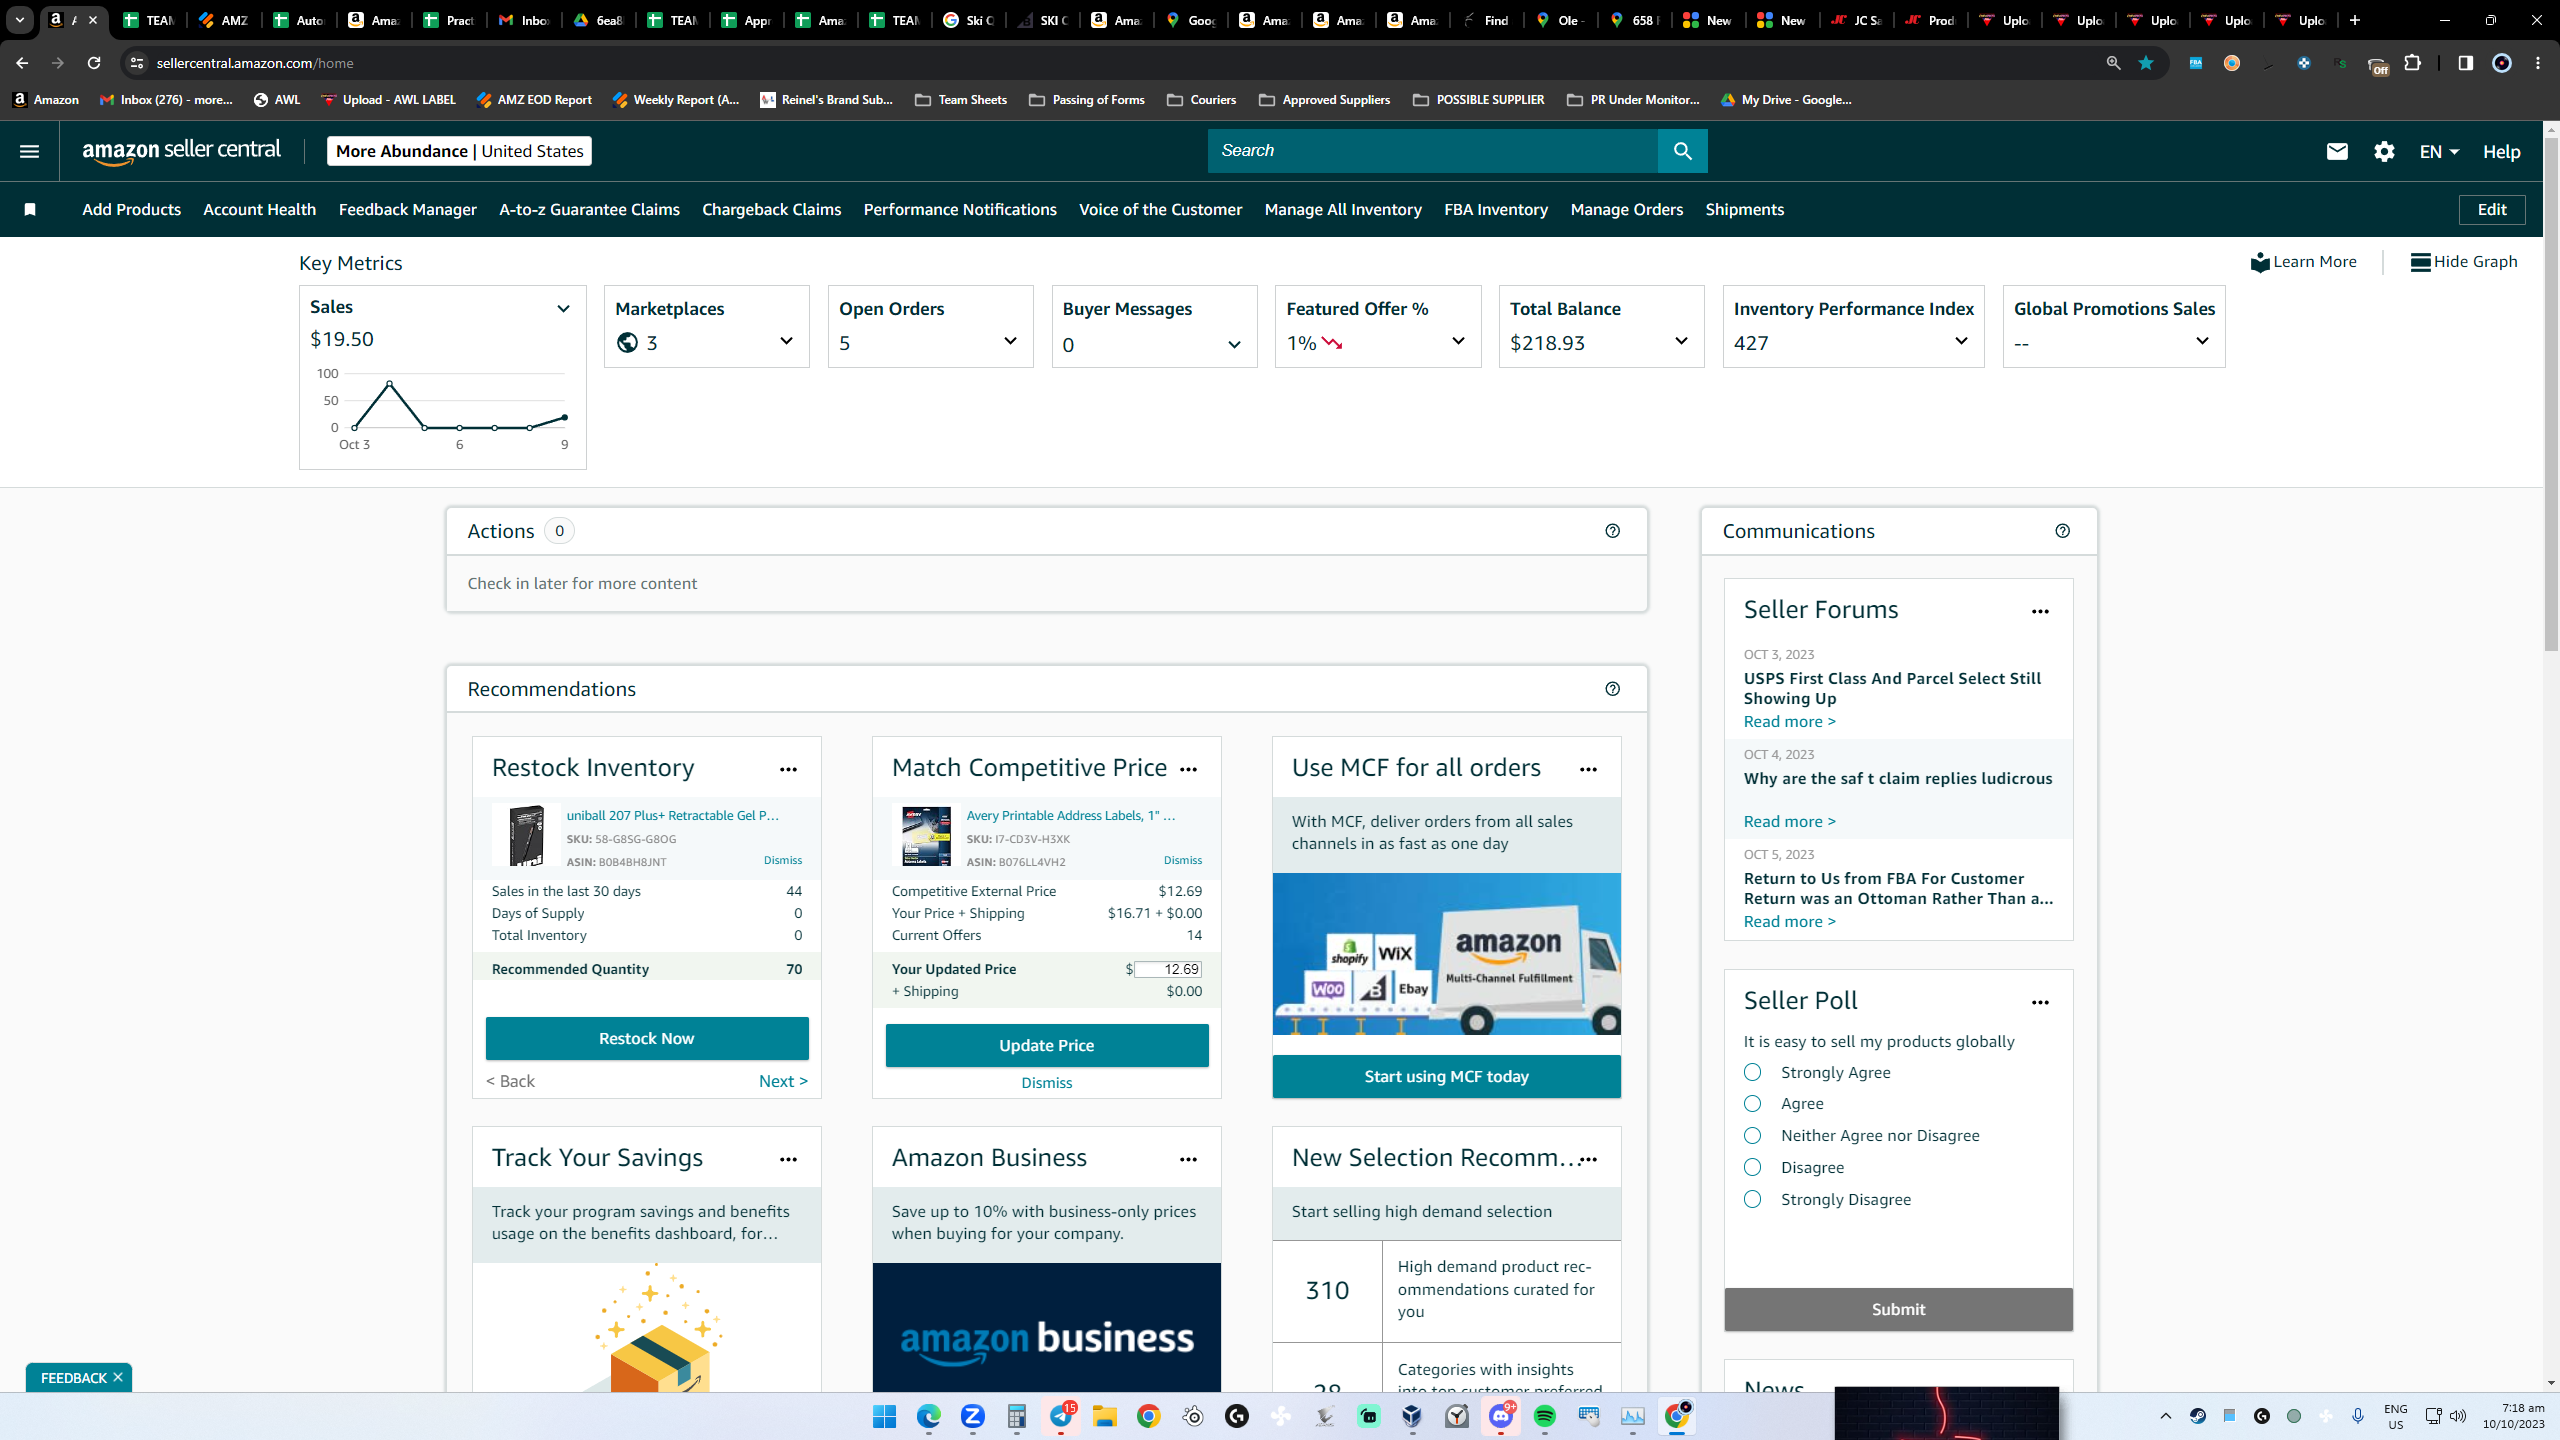This screenshot has width=2560, height=1440.
Task: Open Seller Poll options menu
Action: pos(2040,1002)
